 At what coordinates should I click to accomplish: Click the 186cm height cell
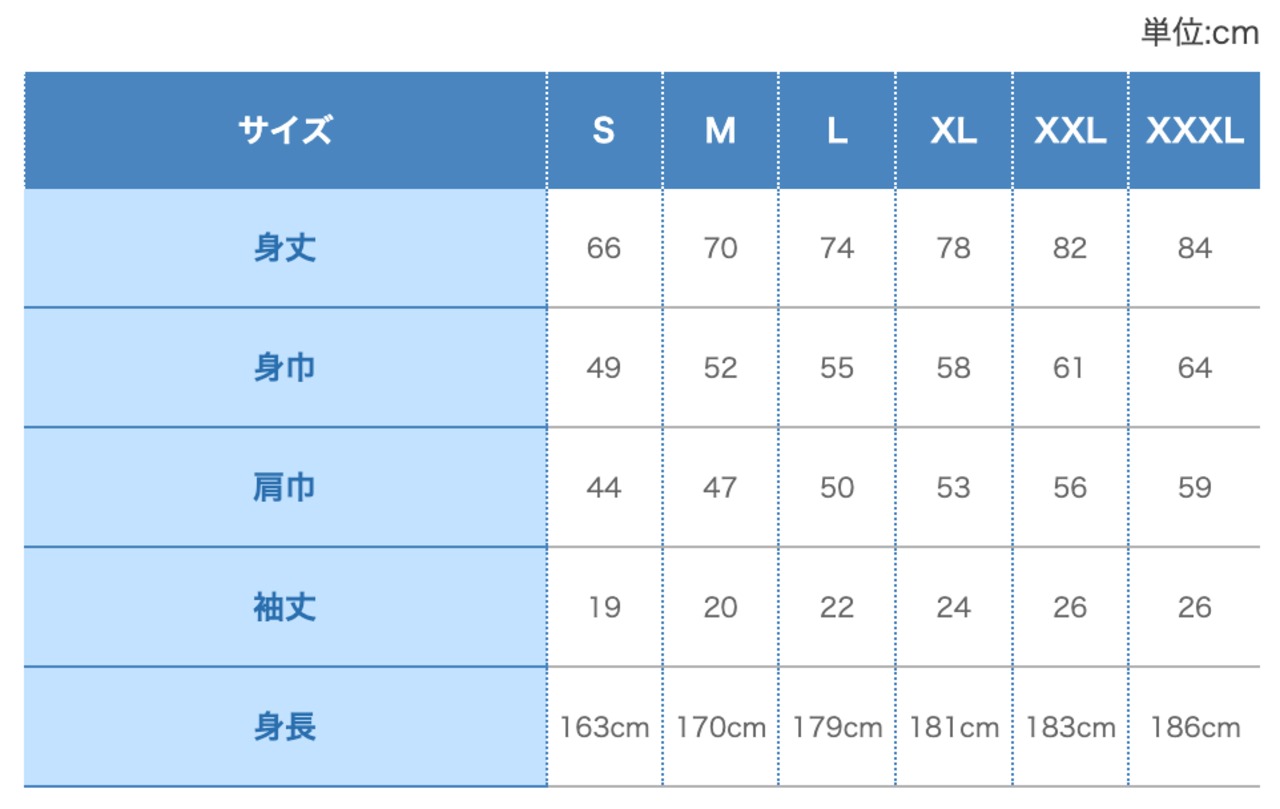pyautogui.click(x=1195, y=727)
